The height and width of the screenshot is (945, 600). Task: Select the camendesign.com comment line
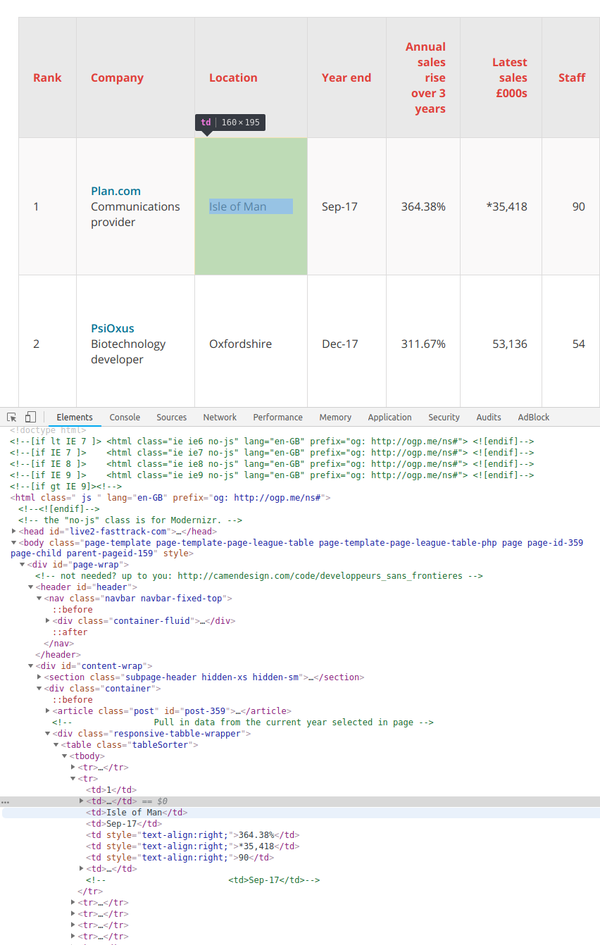[259, 576]
